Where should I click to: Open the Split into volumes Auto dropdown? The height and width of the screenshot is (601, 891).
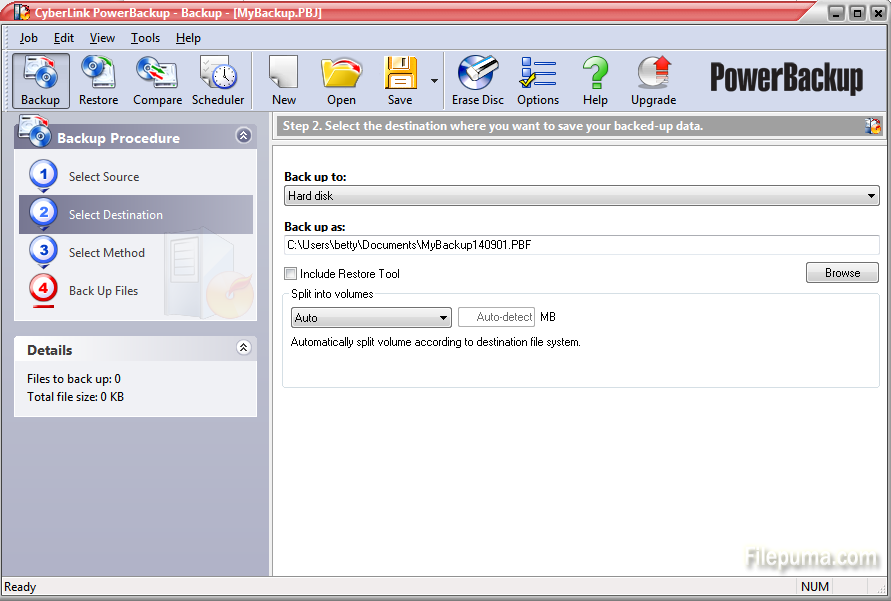pos(444,318)
